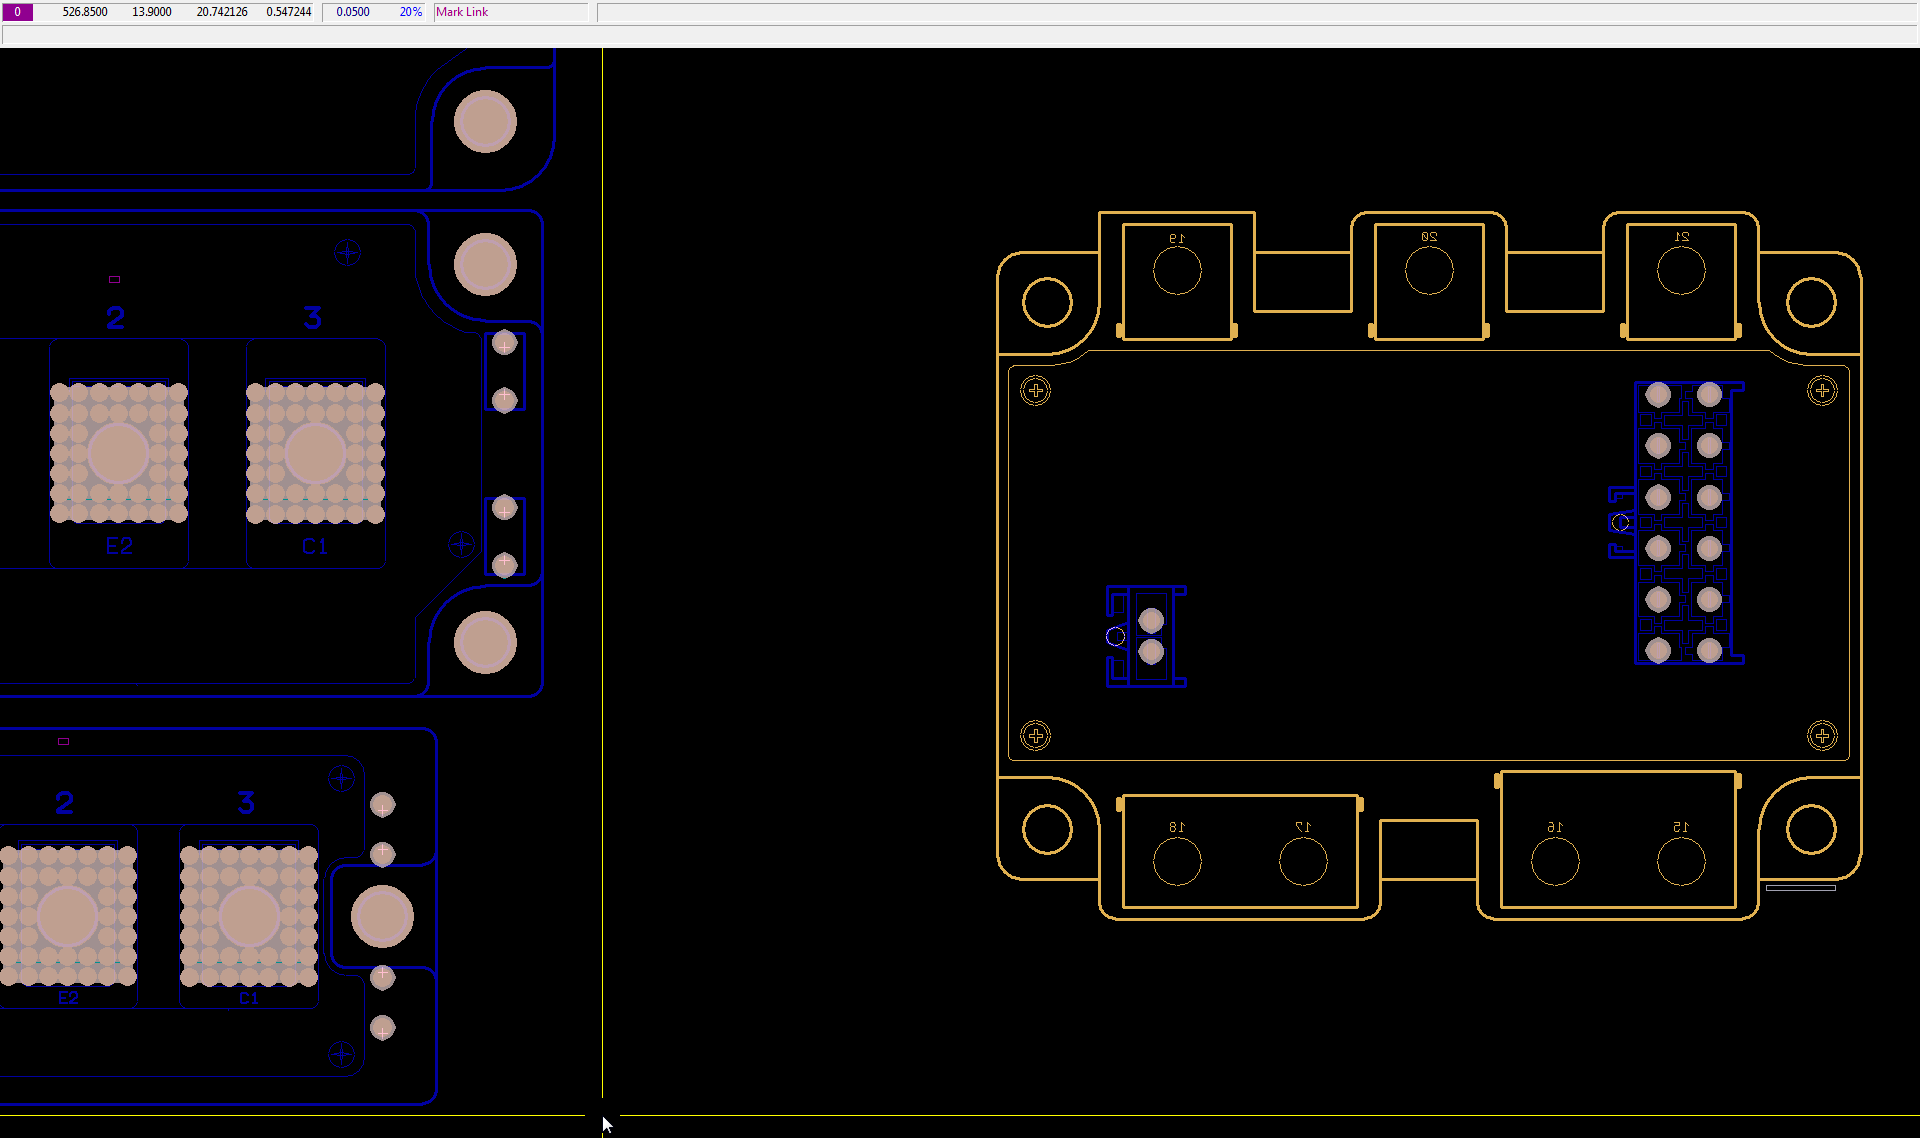Click the top-right screw mark inside orange outline
Viewport: 1920px width, 1138px height.
coord(1822,390)
